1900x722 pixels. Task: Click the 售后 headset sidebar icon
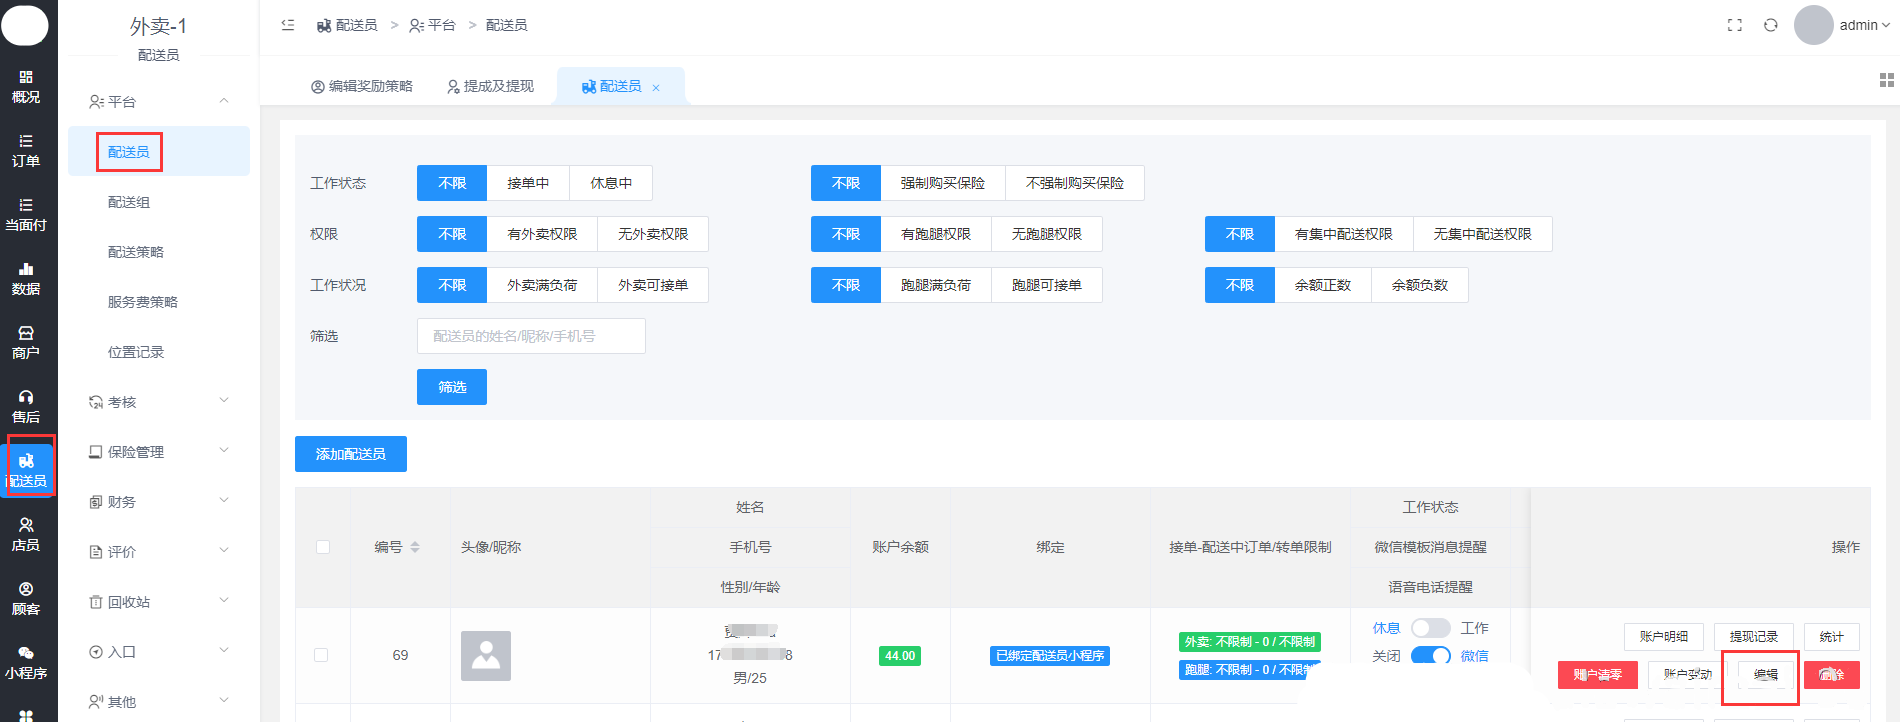(26, 407)
